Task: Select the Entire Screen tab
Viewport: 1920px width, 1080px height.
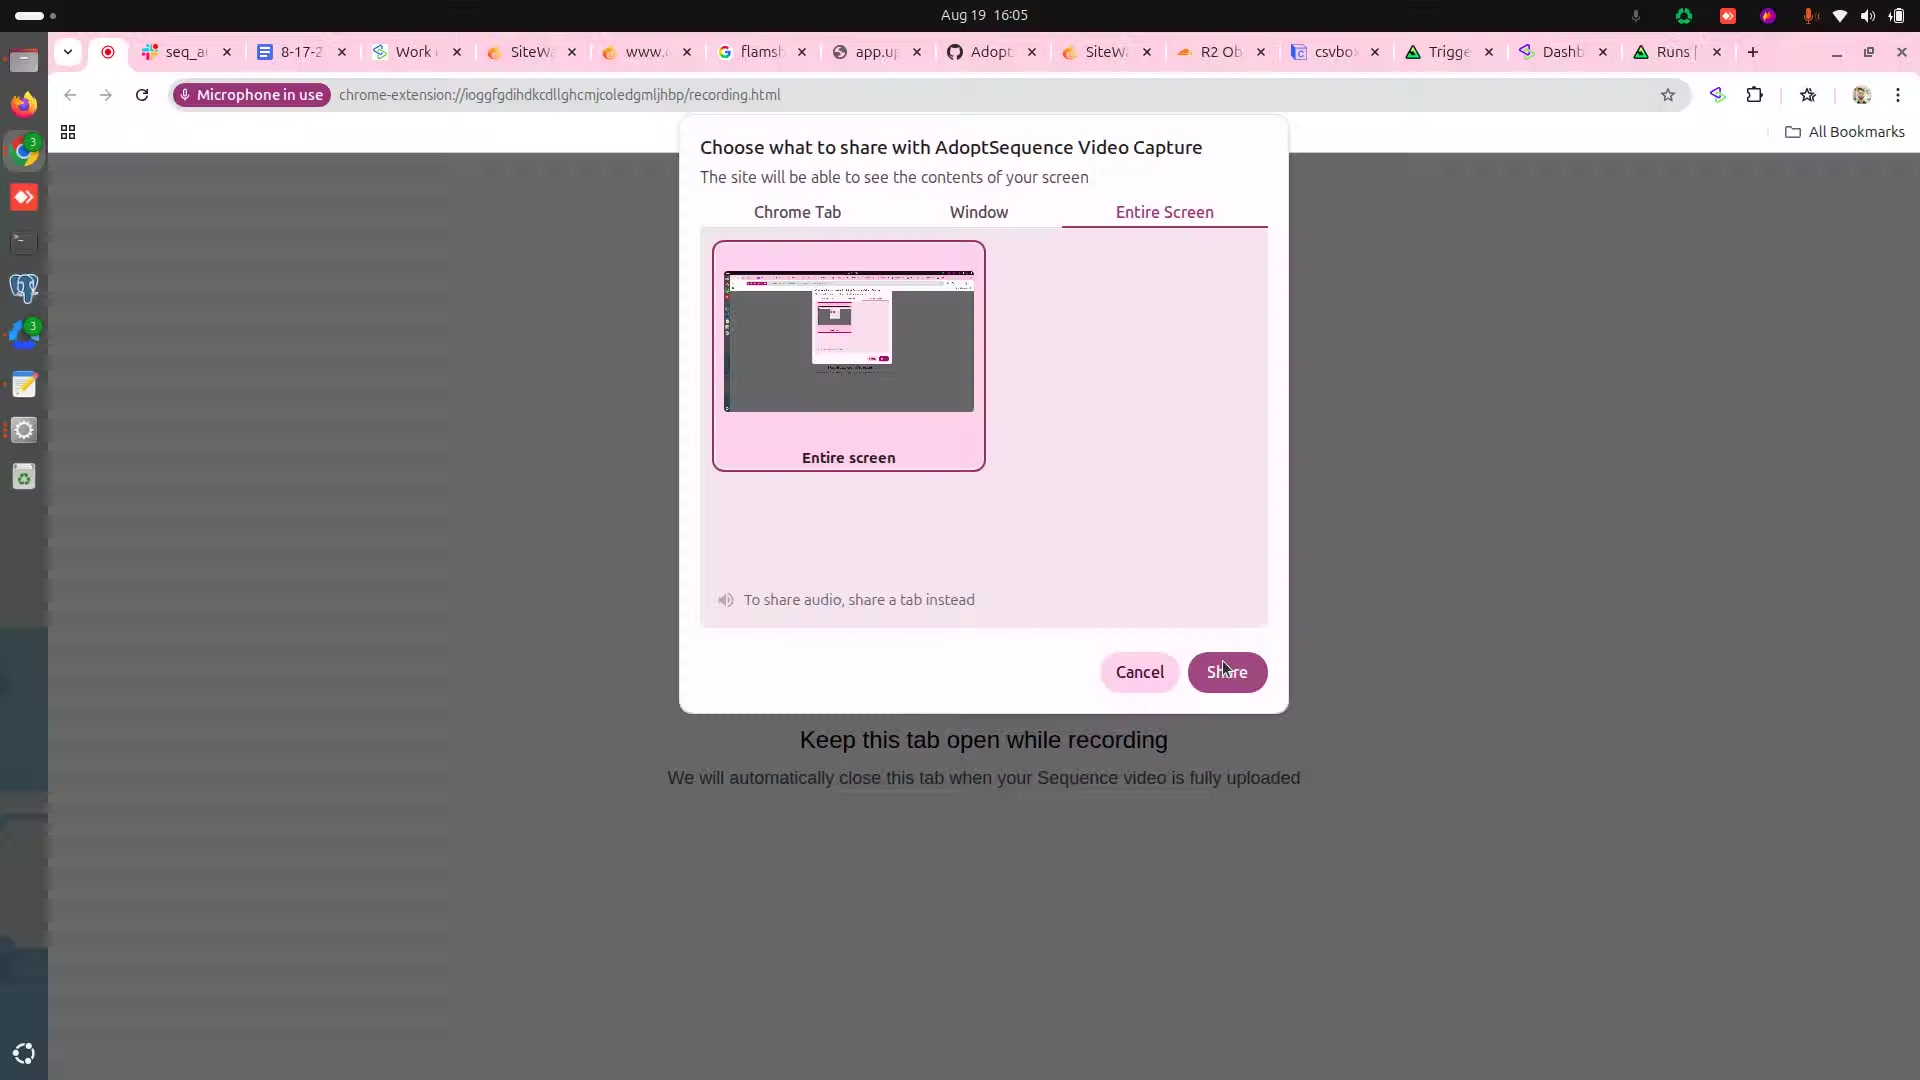Action: pos(1164,212)
